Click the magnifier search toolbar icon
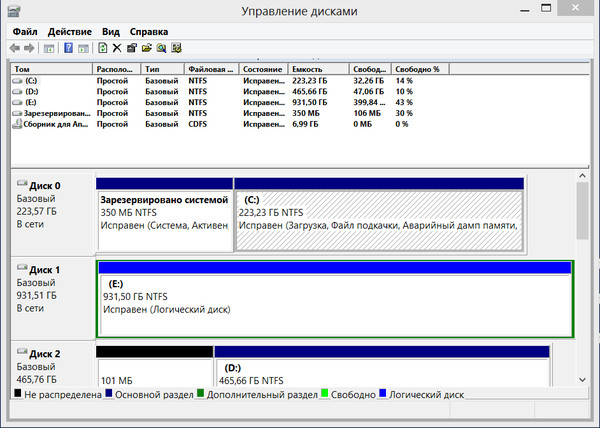600x428 pixels. tap(161, 47)
